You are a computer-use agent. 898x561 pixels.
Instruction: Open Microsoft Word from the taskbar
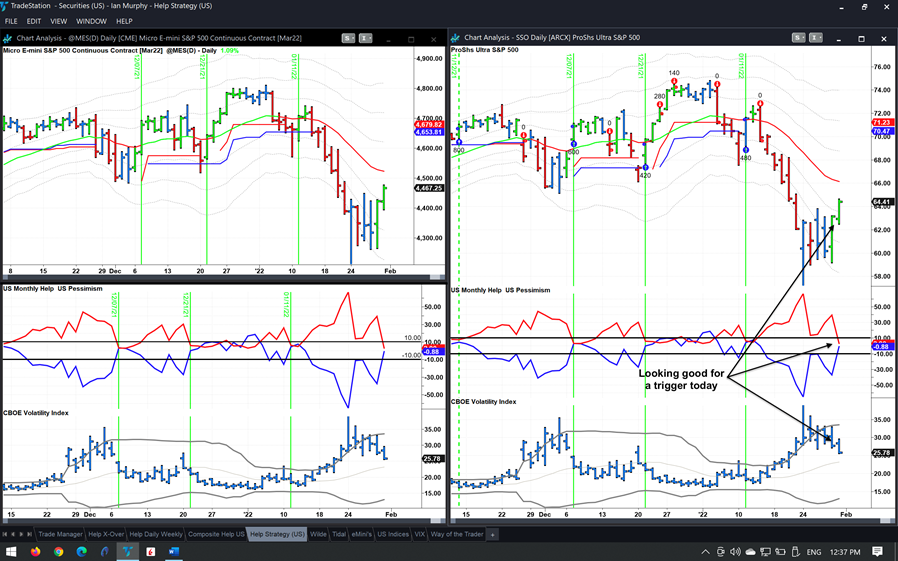(171, 552)
